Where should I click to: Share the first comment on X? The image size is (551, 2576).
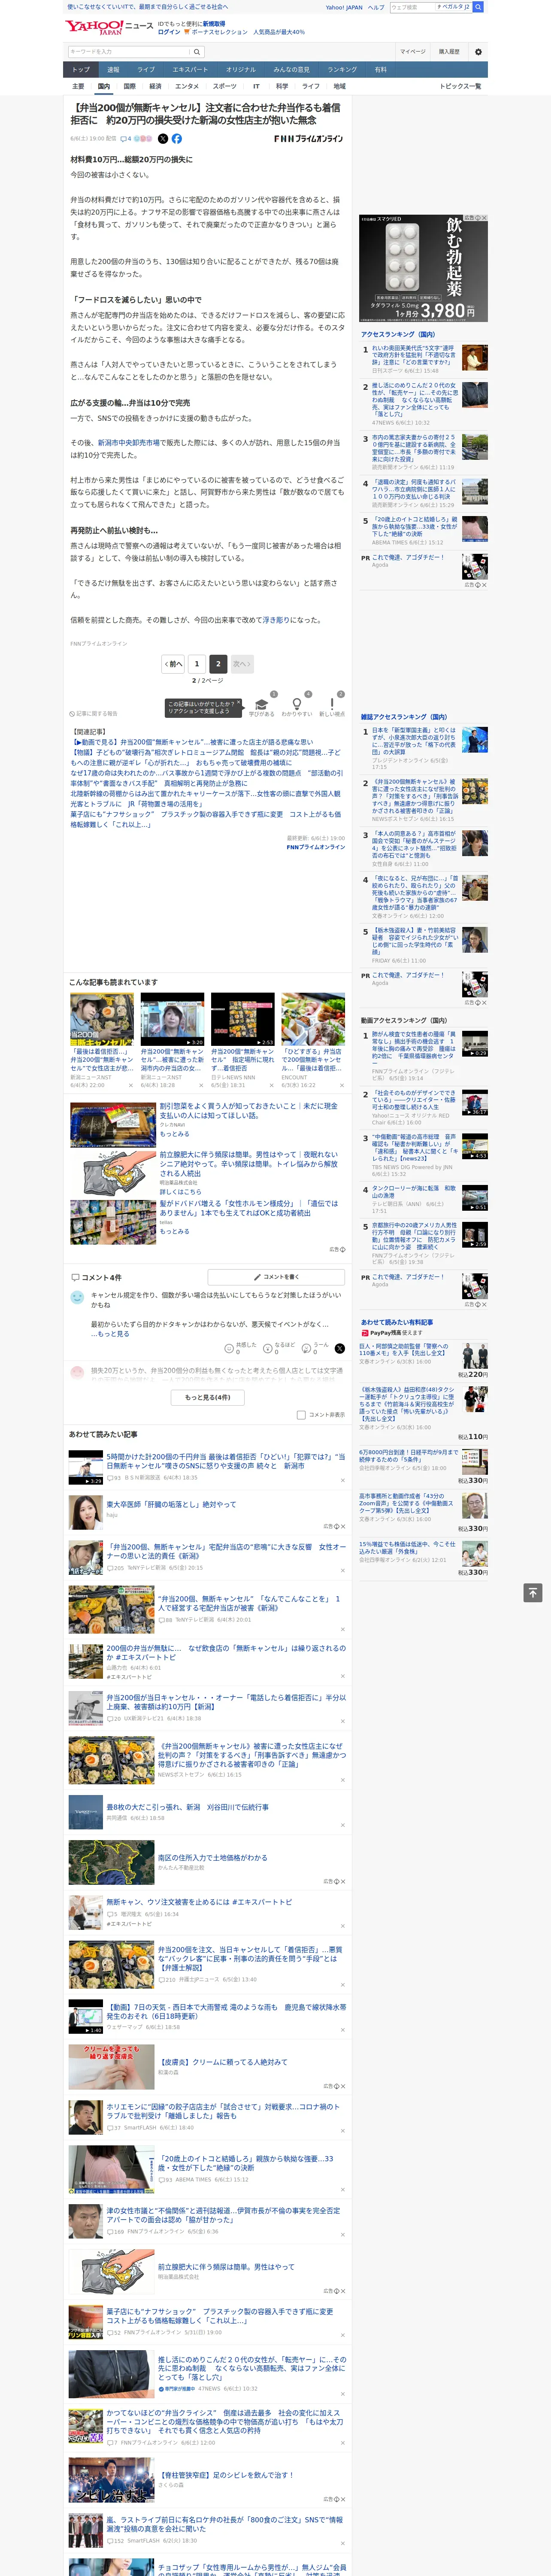coord(340,1348)
